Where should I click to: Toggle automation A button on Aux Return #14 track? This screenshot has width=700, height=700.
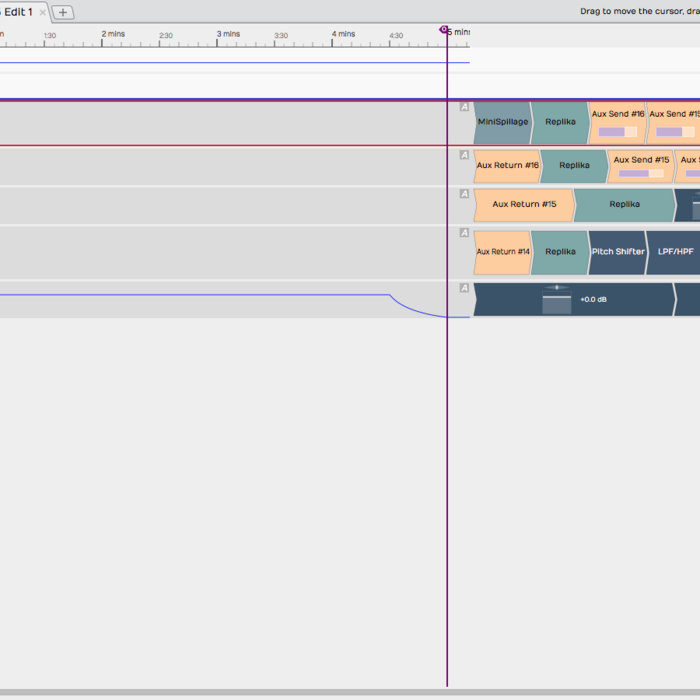pyautogui.click(x=464, y=233)
